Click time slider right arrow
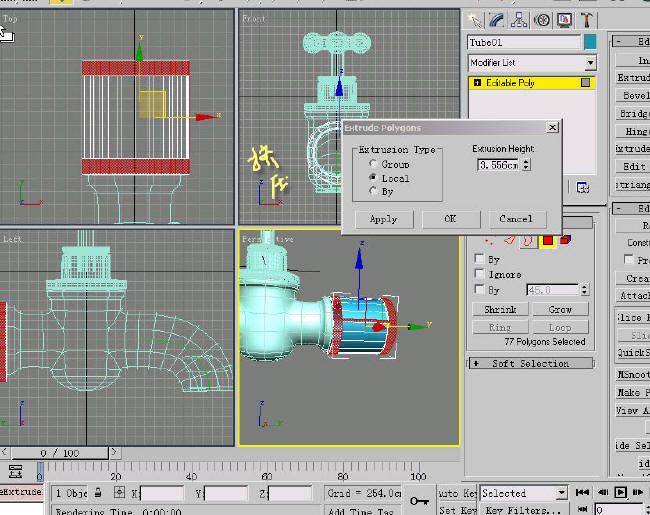This screenshot has height=515, width=650. click(115, 452)
